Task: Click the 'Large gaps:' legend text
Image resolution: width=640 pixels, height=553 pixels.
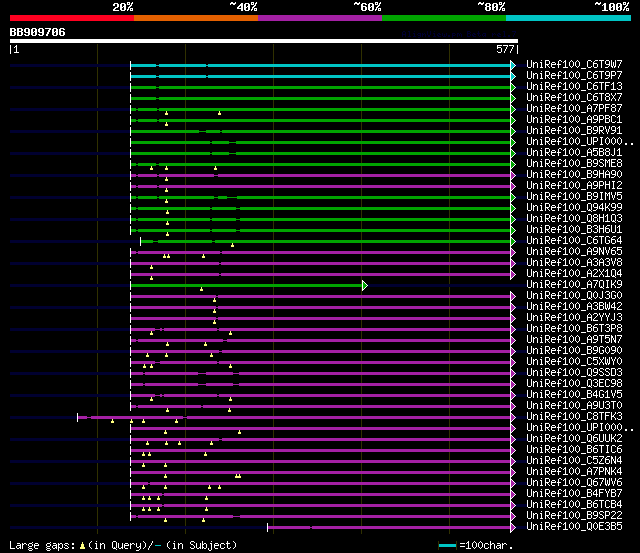Action: (x=42, y=546)
